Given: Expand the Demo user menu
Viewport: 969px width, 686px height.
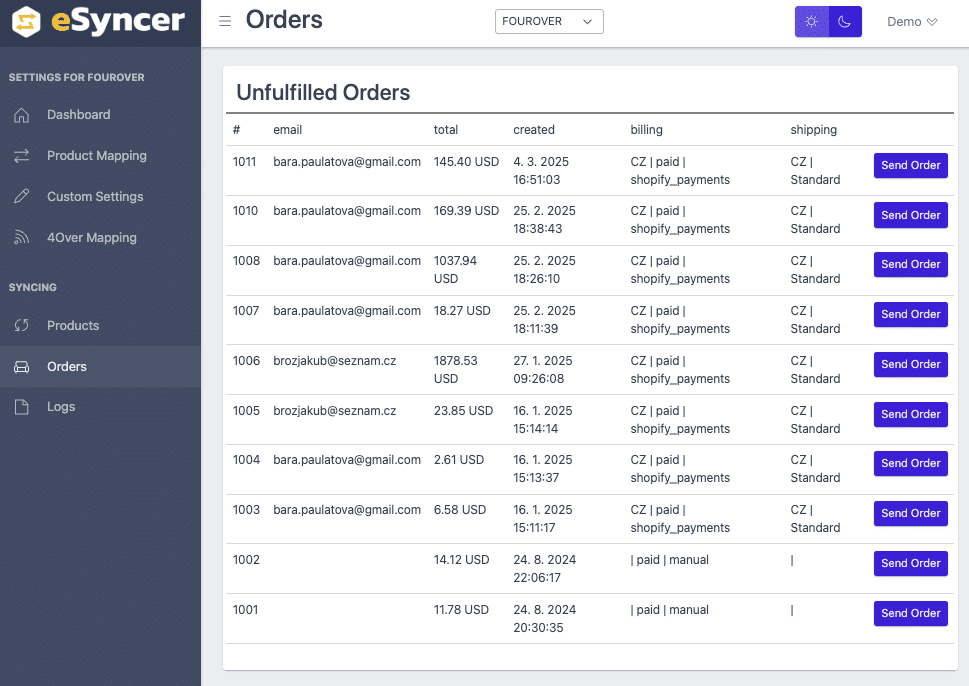Looking at the screenshot, I should (912, 22).
